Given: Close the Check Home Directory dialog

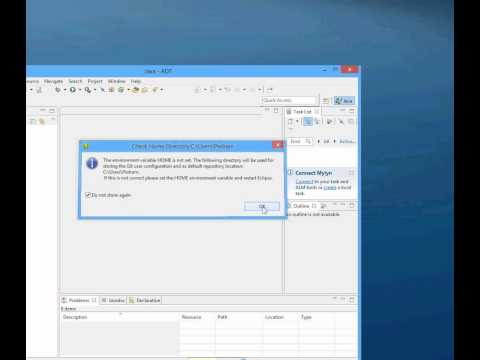Looking at the screenshot, I should [277, 145].
